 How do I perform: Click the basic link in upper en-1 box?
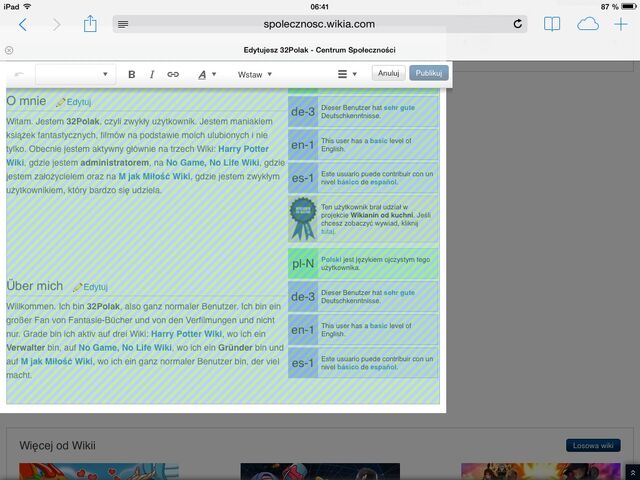pos(378,141)
